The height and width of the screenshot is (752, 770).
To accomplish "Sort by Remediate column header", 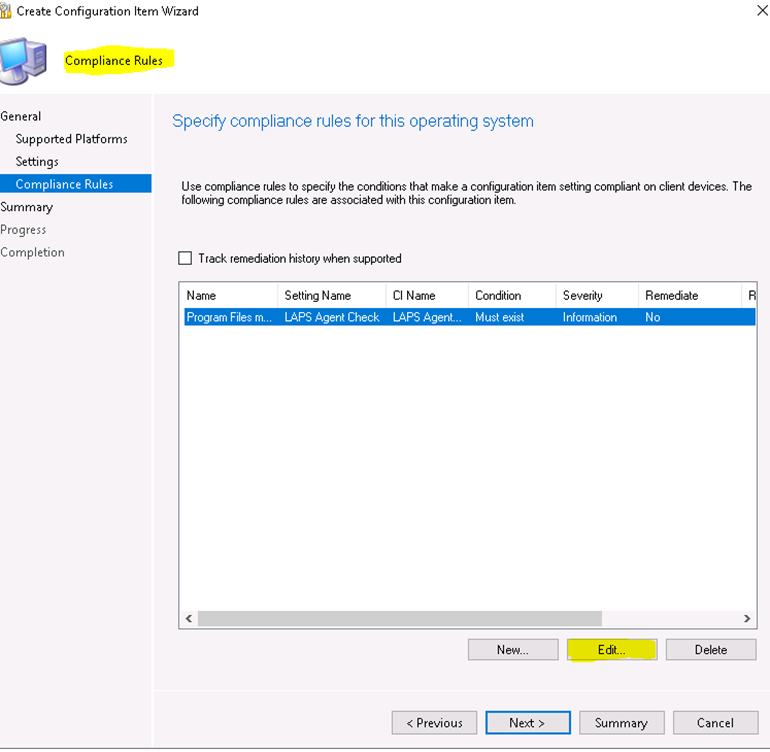I will click(x=689, y=296).
